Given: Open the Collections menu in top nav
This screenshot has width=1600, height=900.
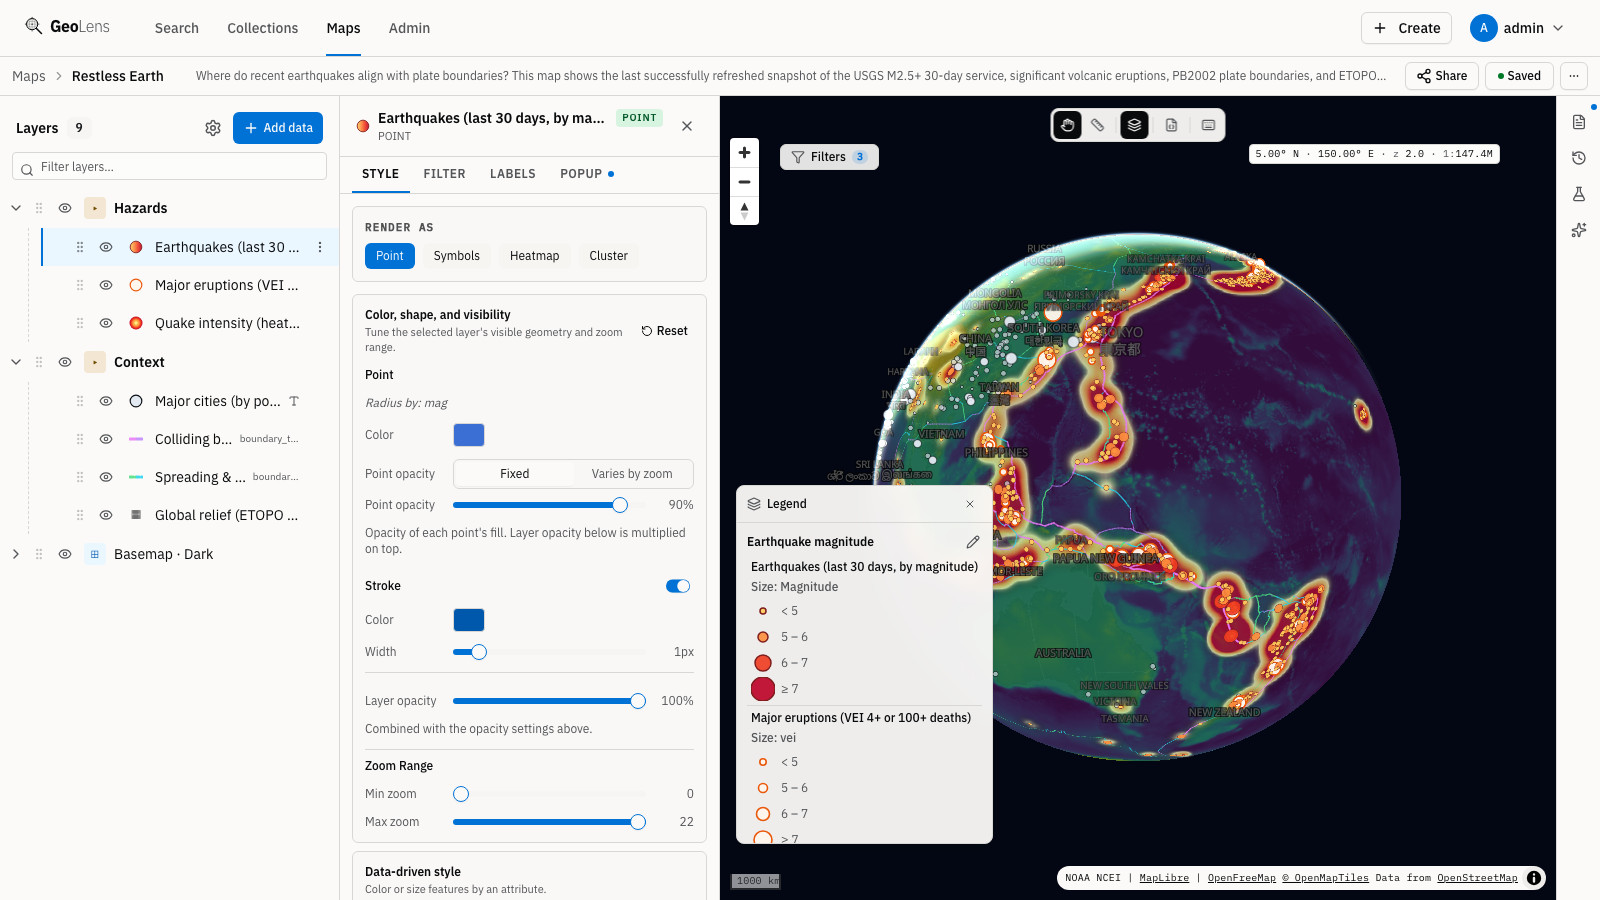Looking at the screenshot, I should (x=263, y=28).
